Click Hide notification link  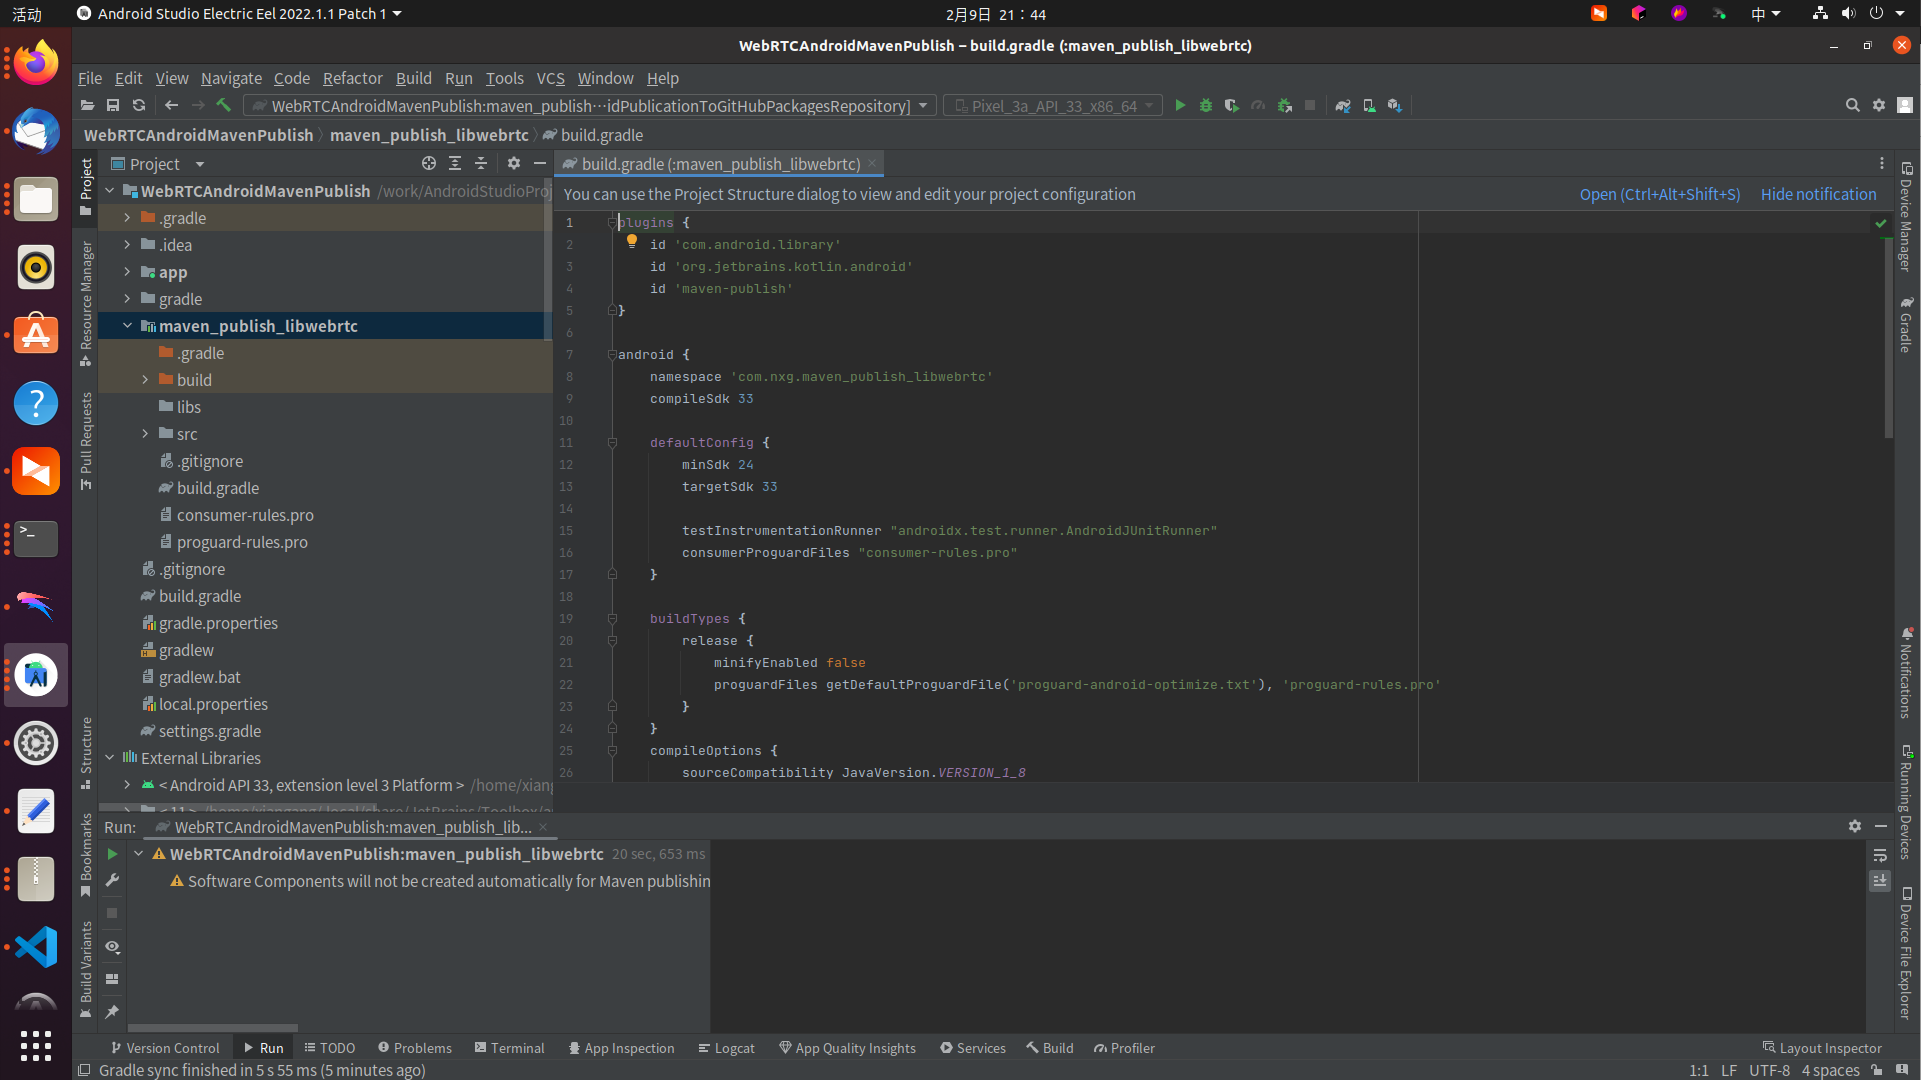click(x=1818, y=194)
